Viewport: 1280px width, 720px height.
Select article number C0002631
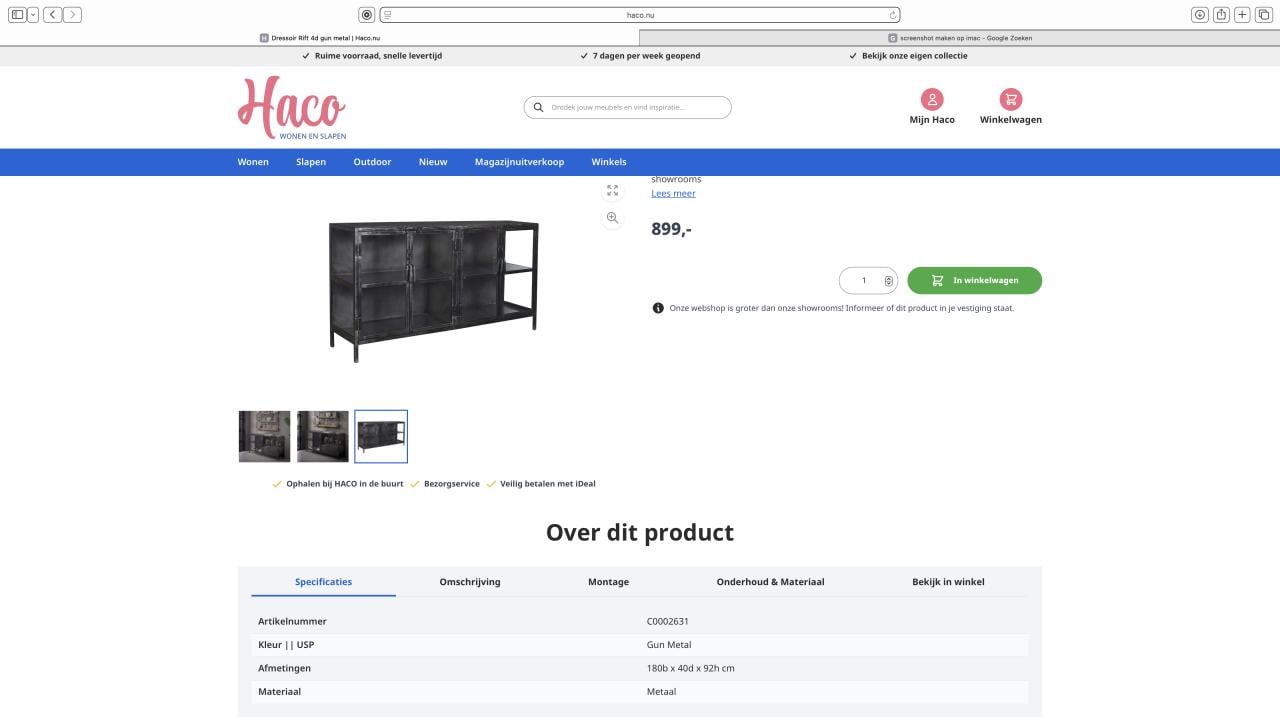[668, 622]
